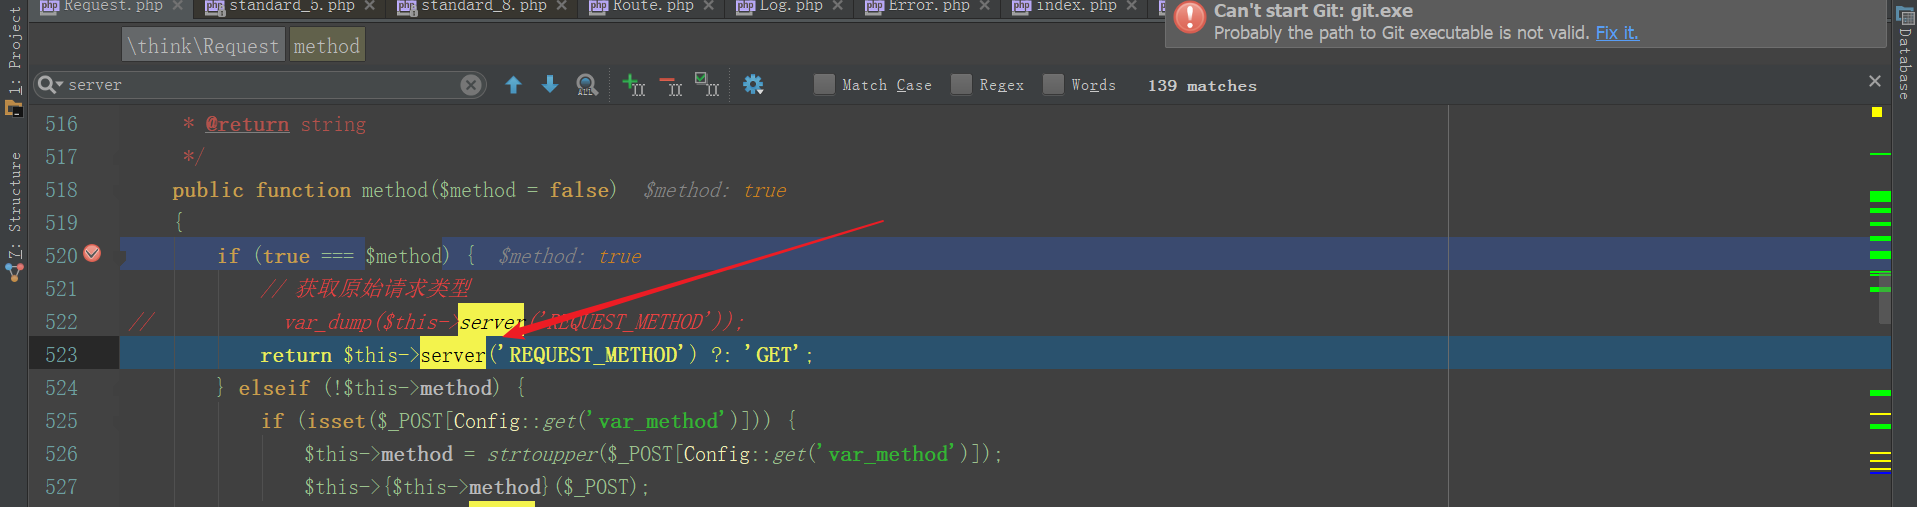Image resolution: width=1917 pixels, height=507 pixels.
Task: Click 'function' keyword on line 518
Action: click(303, 190)
